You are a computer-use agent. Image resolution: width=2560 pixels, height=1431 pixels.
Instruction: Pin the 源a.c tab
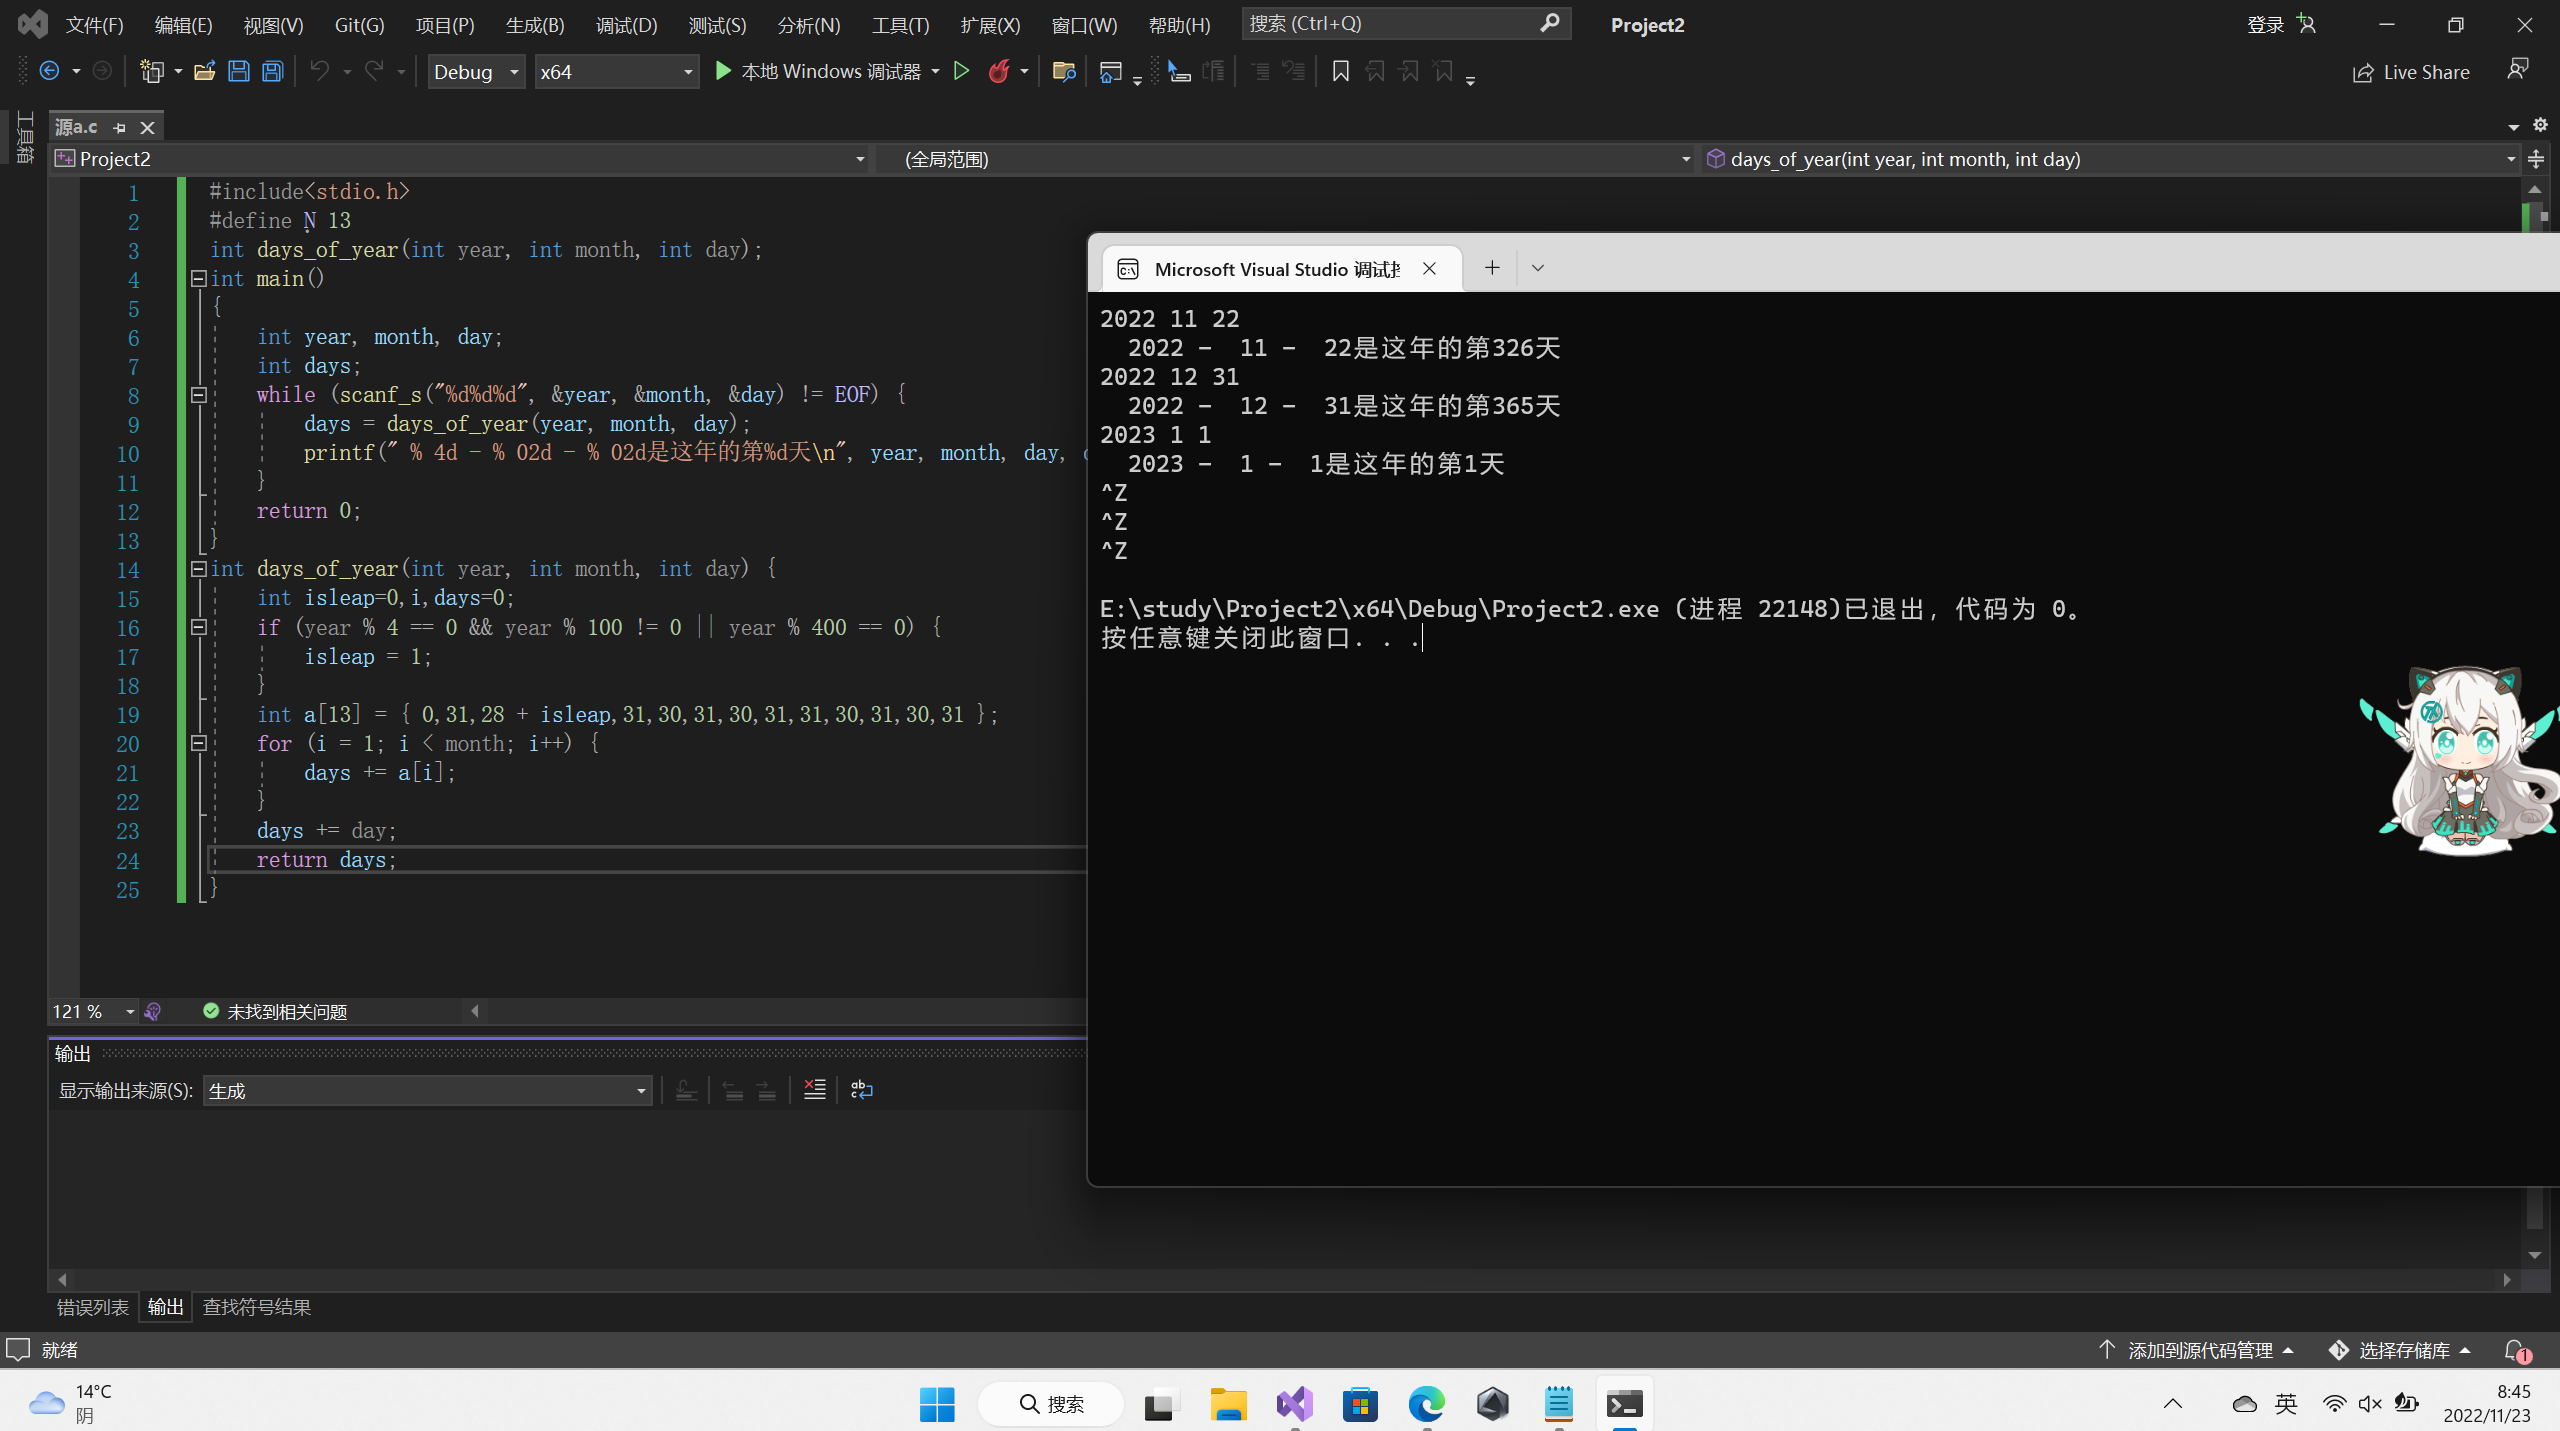coord(120,127)
